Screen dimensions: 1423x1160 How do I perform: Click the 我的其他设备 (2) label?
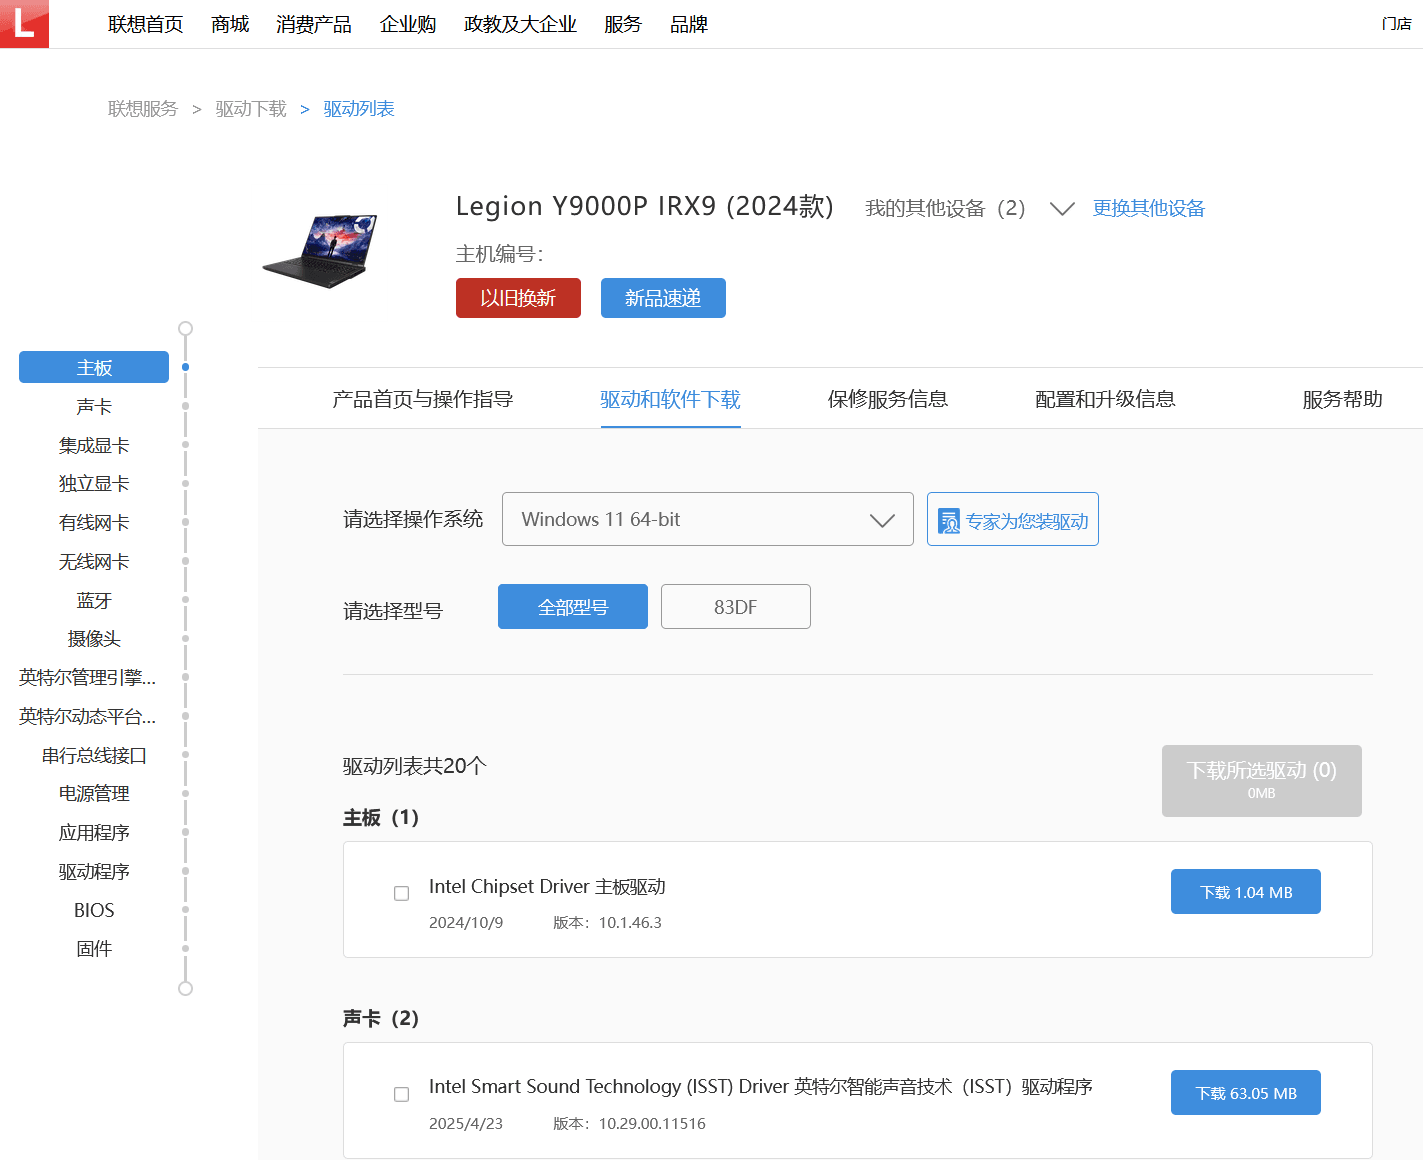point(945,208)
